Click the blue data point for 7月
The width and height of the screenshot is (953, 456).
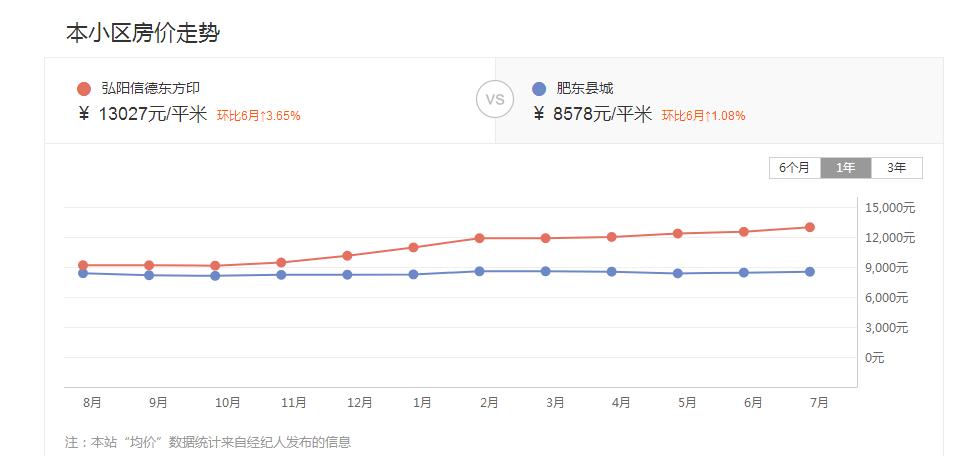(810, 272)
